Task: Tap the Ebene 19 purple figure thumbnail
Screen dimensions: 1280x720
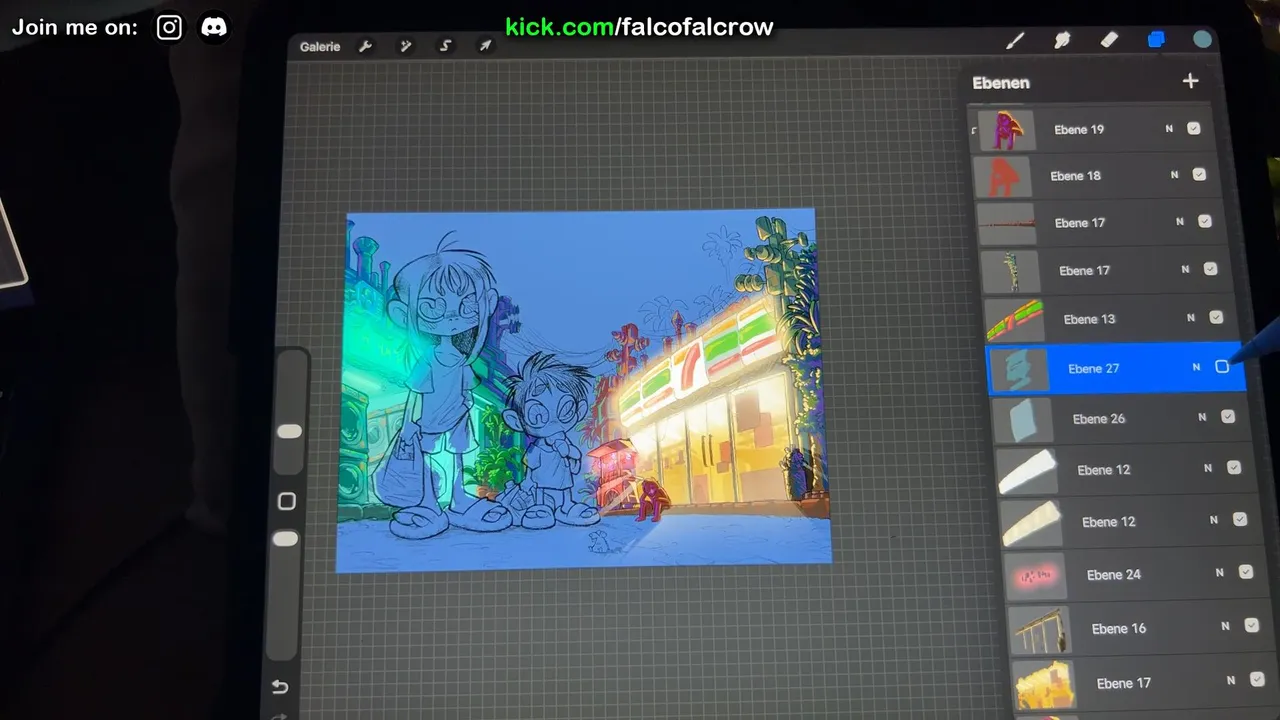Action: [x=1006, y=130]
